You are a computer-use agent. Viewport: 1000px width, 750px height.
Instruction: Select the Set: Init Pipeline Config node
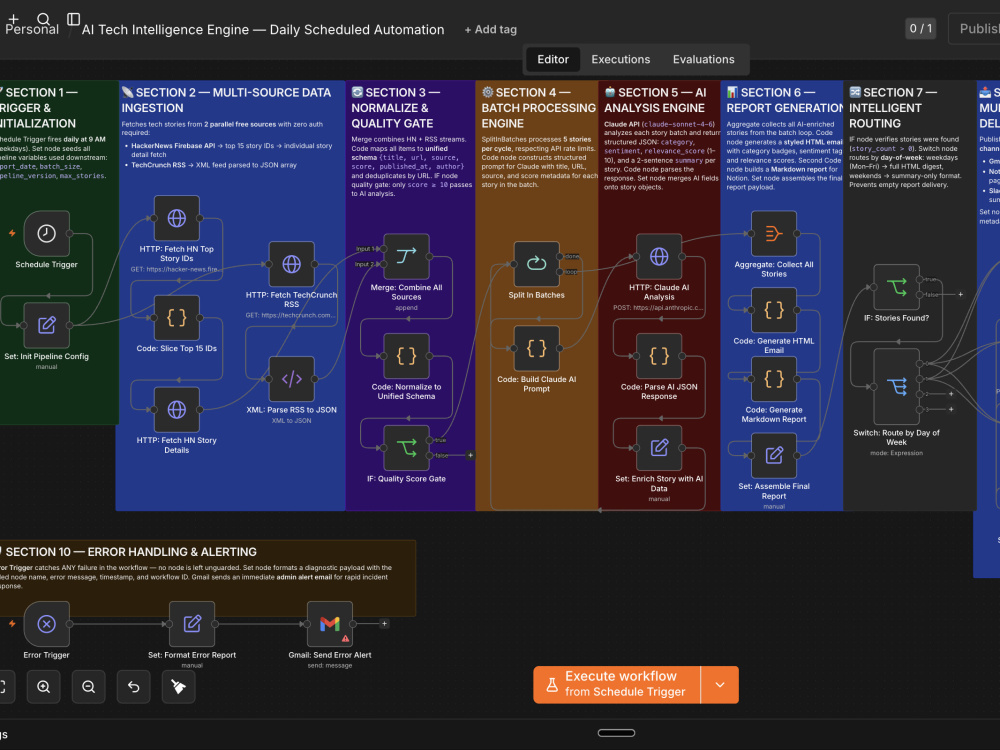click(x=47, y=325)
